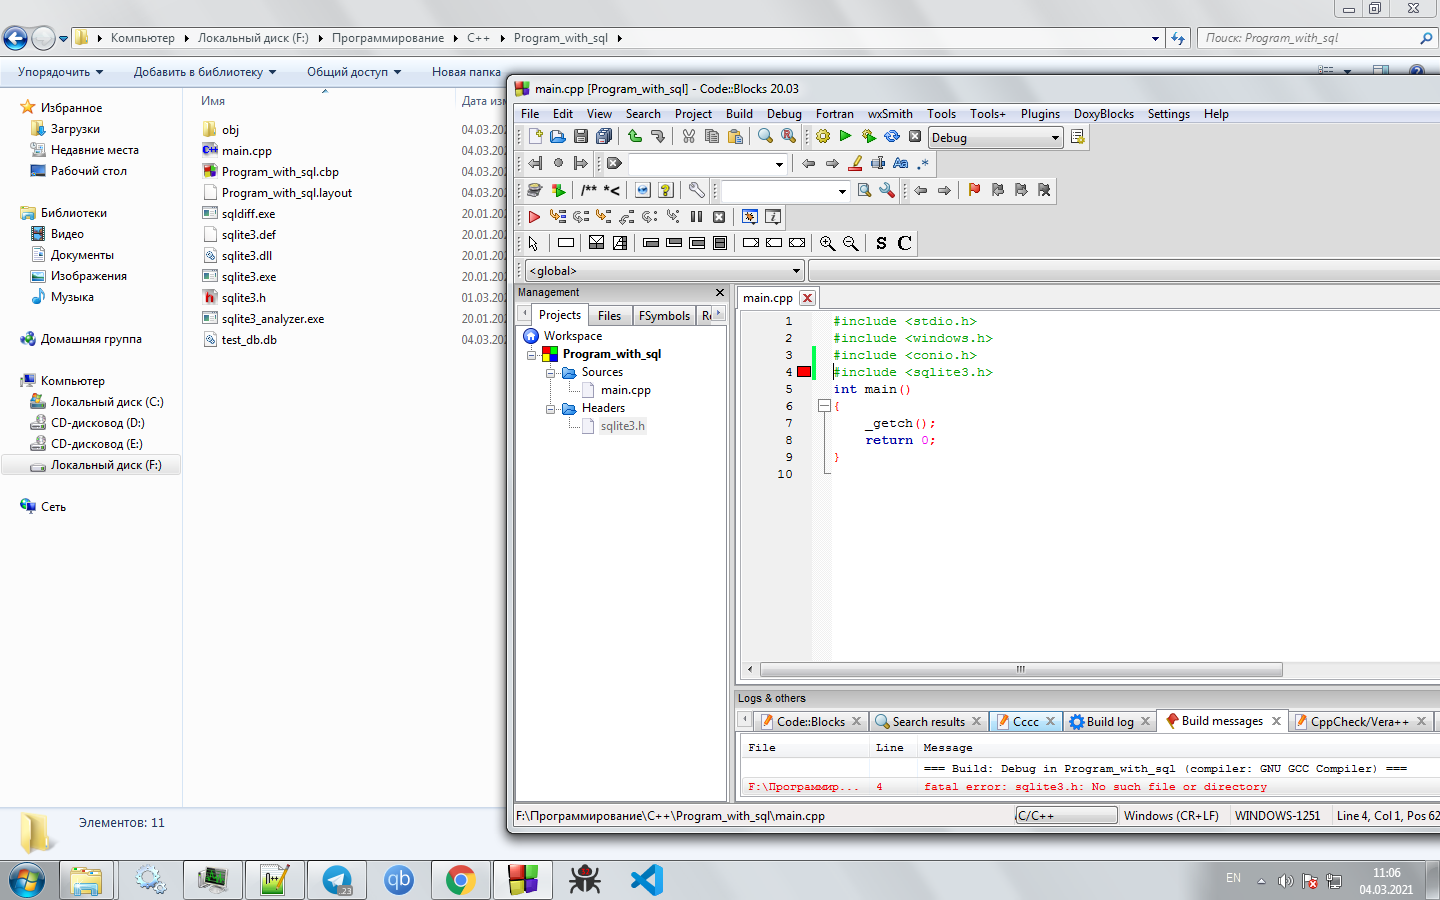
Task: Click the Save all files icon
Action: [604, 137]
